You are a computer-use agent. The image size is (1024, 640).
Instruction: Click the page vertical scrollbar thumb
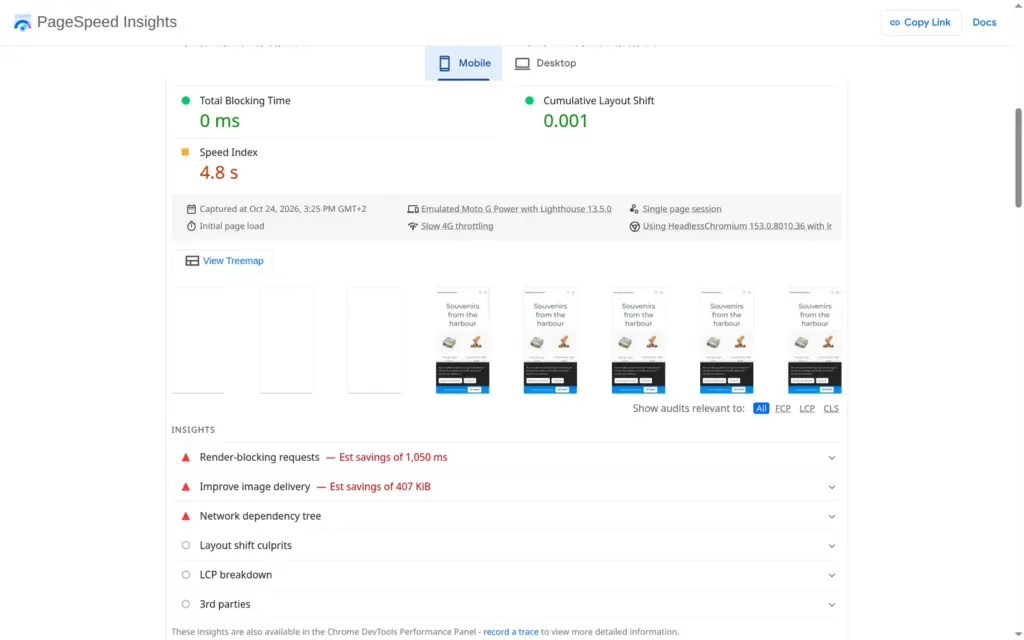coord(1018,158)
